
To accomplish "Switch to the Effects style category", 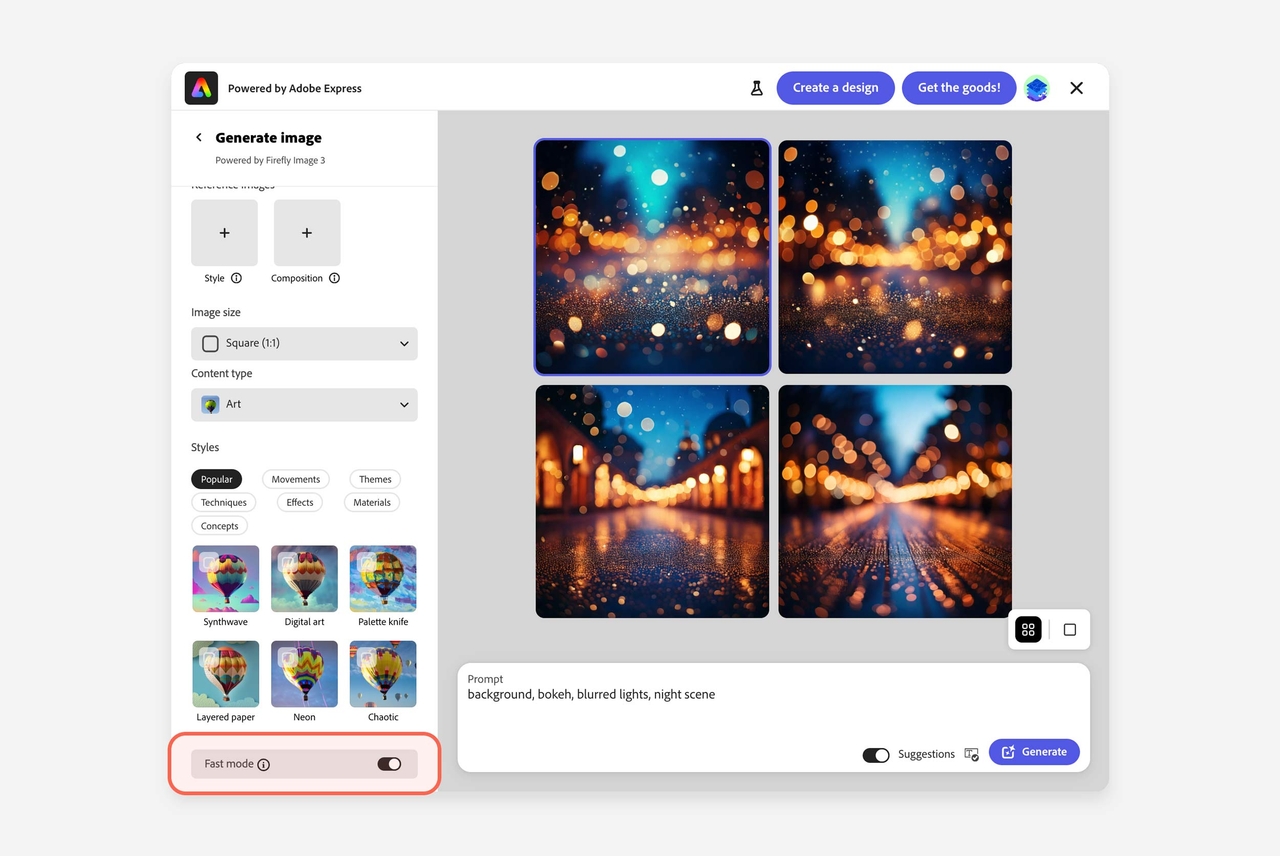I will [x=300, y=502].
